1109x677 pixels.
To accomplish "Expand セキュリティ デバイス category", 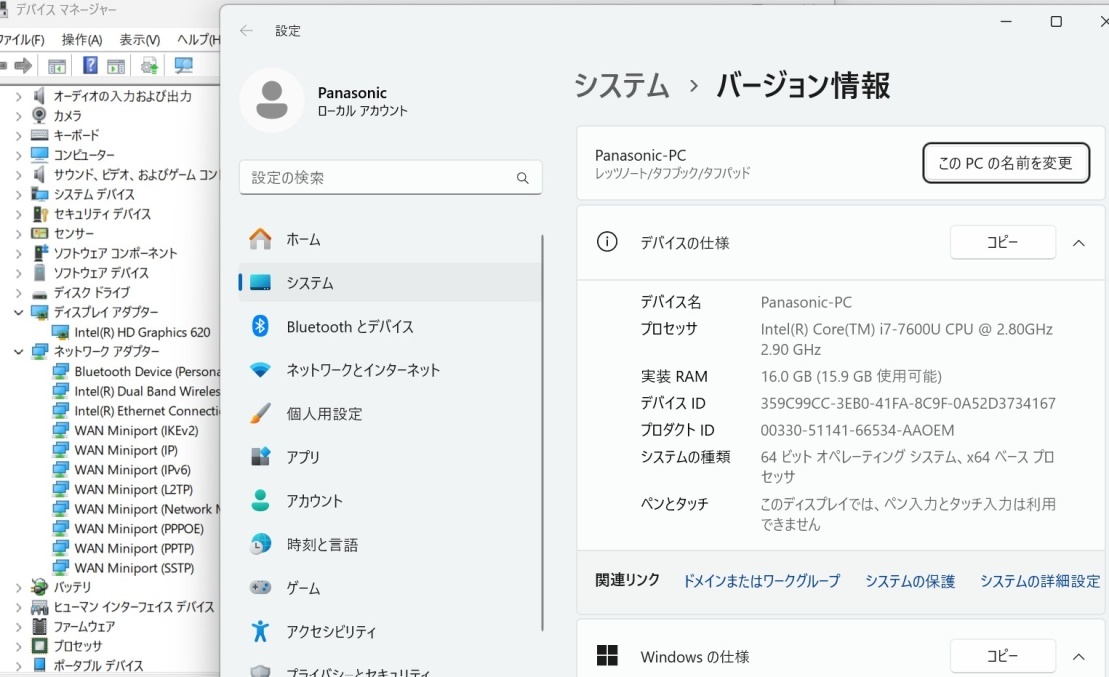I will pyautogui.click(x=18, y=214).
